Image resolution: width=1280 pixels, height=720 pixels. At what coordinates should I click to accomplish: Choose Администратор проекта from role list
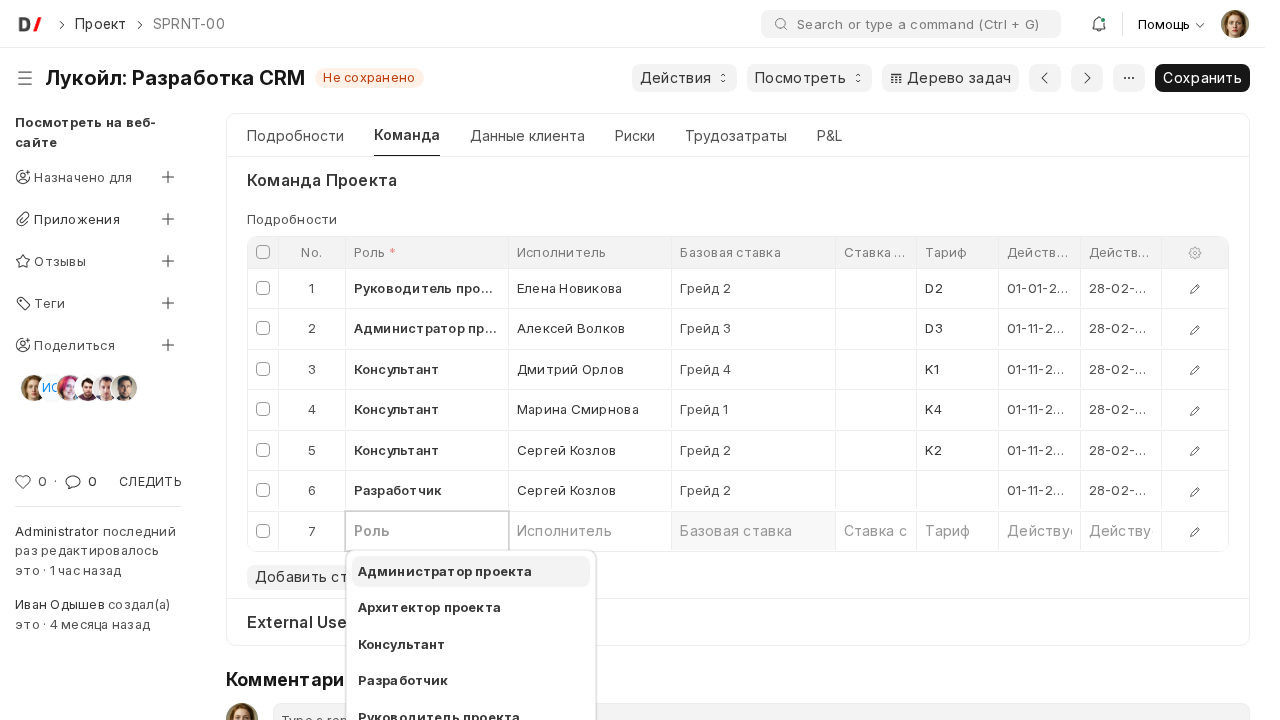(x=471, y=572)
